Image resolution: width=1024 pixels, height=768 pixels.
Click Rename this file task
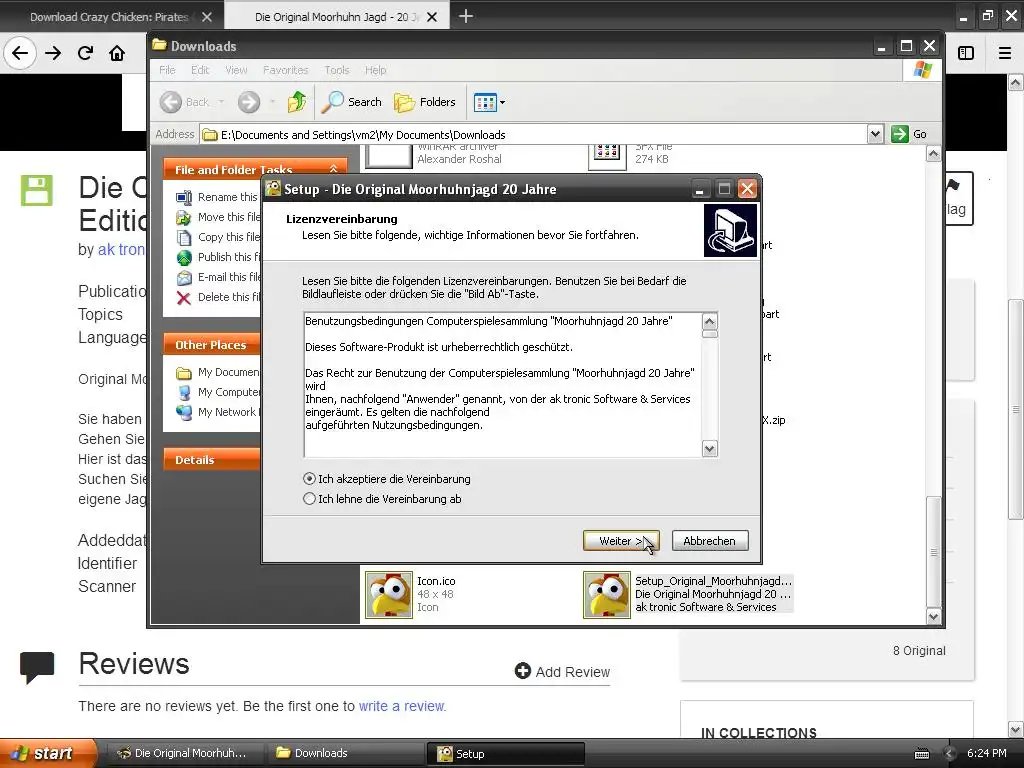pos(227,197)
